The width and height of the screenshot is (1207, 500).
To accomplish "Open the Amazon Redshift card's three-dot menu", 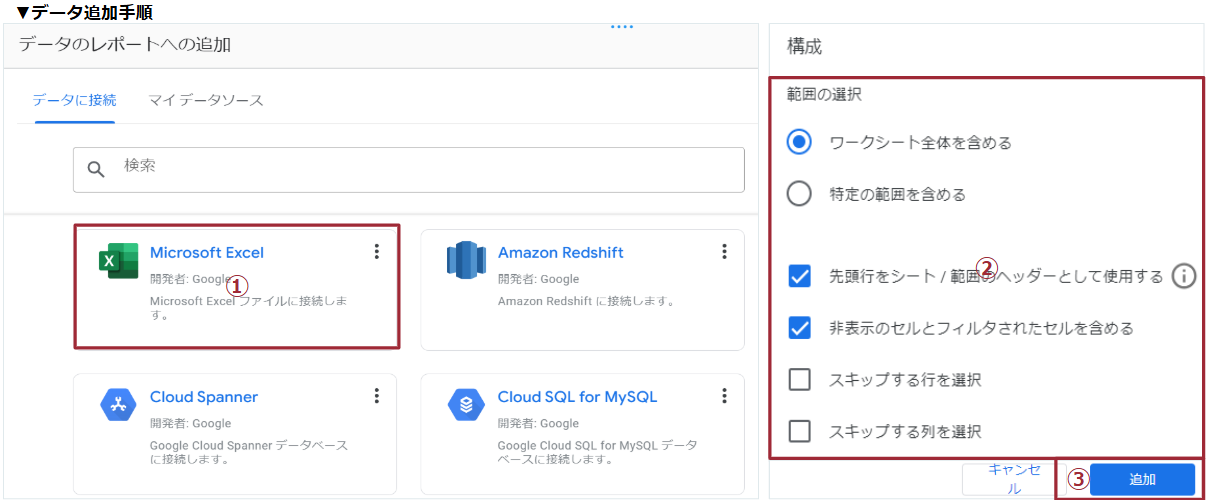I will [x=724, y=252].
